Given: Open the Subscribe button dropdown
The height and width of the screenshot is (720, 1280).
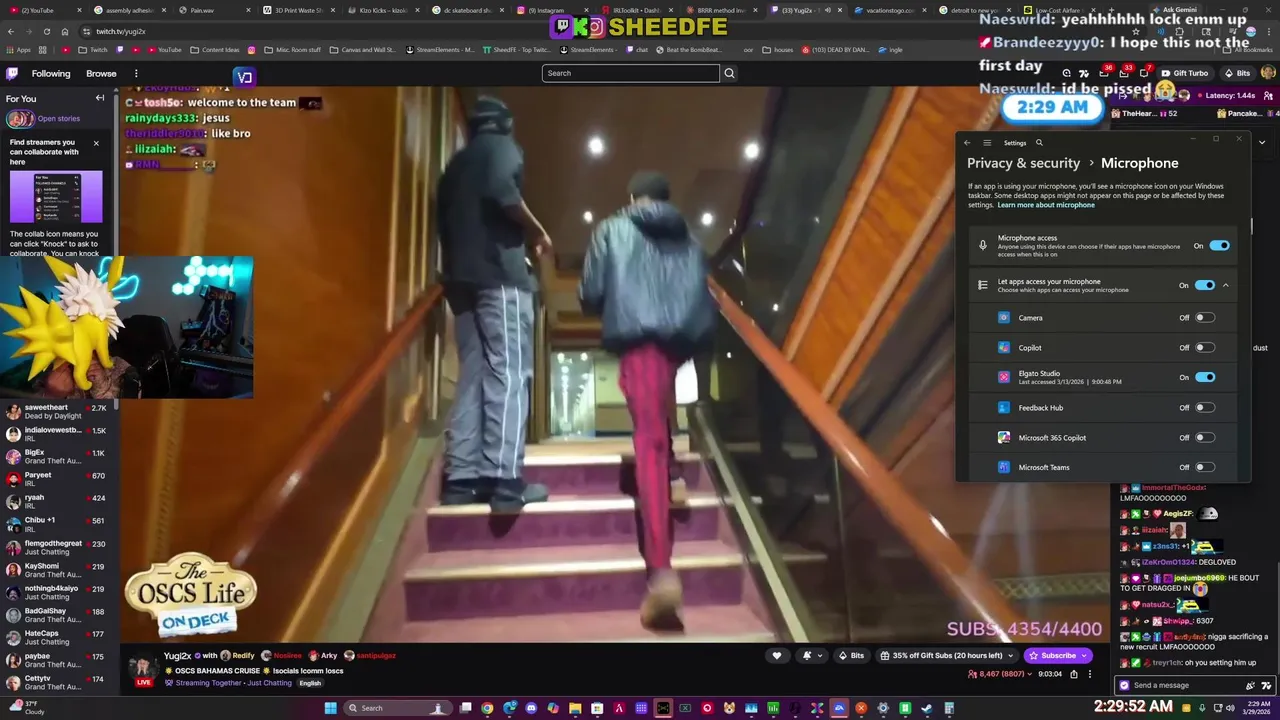Looking at the screenshot, I should pyautogui.click(x=1084, y=656).
